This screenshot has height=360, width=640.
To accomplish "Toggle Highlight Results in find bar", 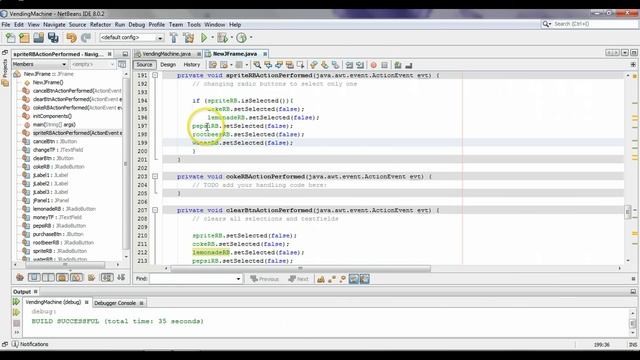I will coord(353,279).
